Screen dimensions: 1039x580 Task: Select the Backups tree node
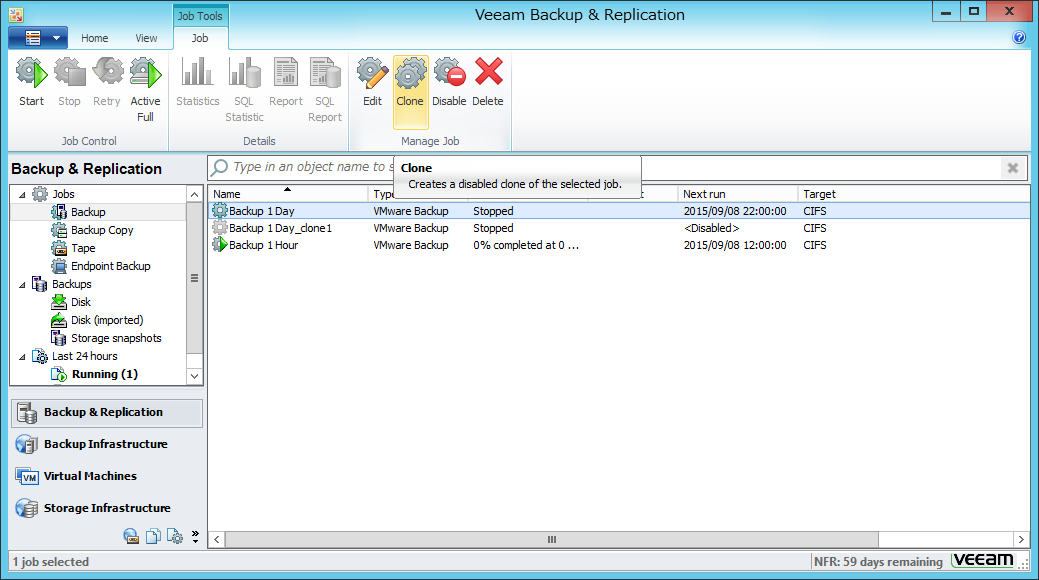point(72,284)
